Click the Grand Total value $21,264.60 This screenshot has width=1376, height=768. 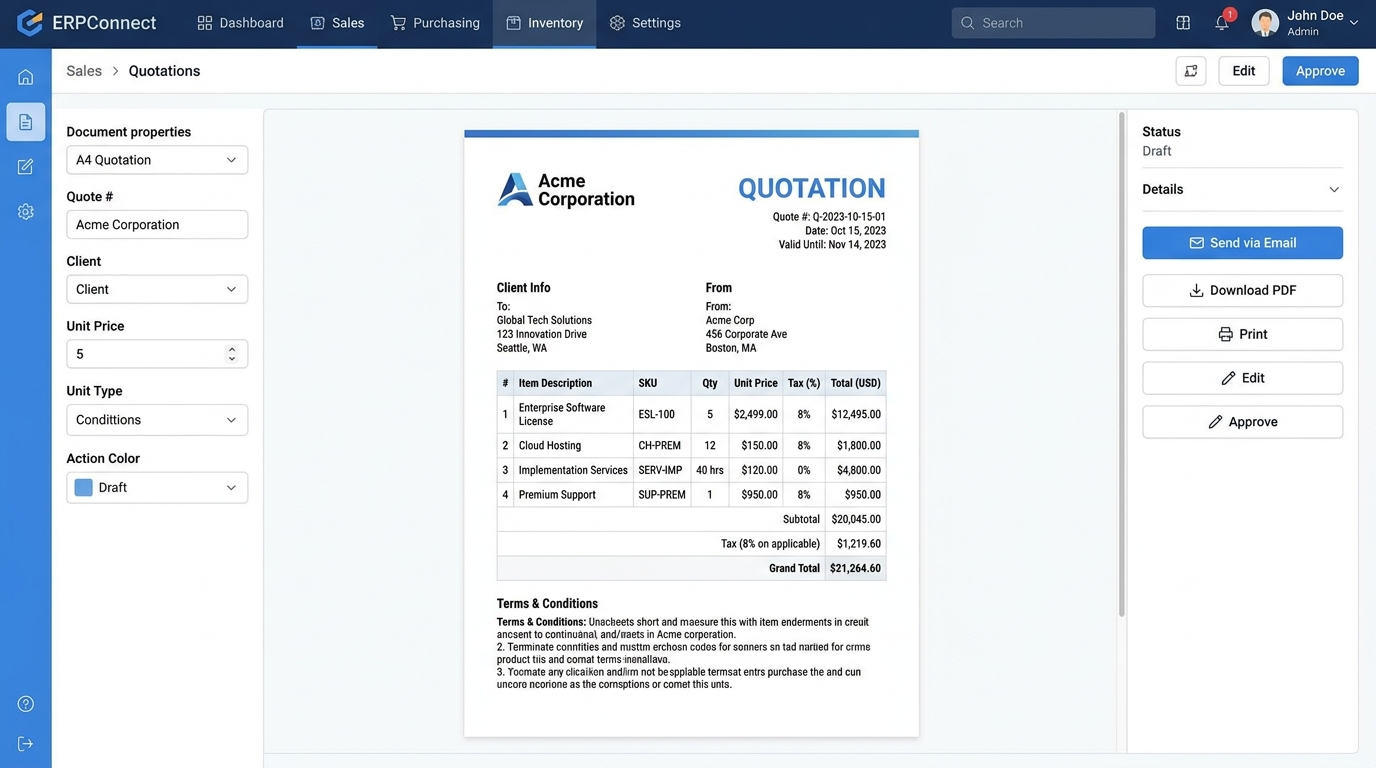[x=855, y=568]
